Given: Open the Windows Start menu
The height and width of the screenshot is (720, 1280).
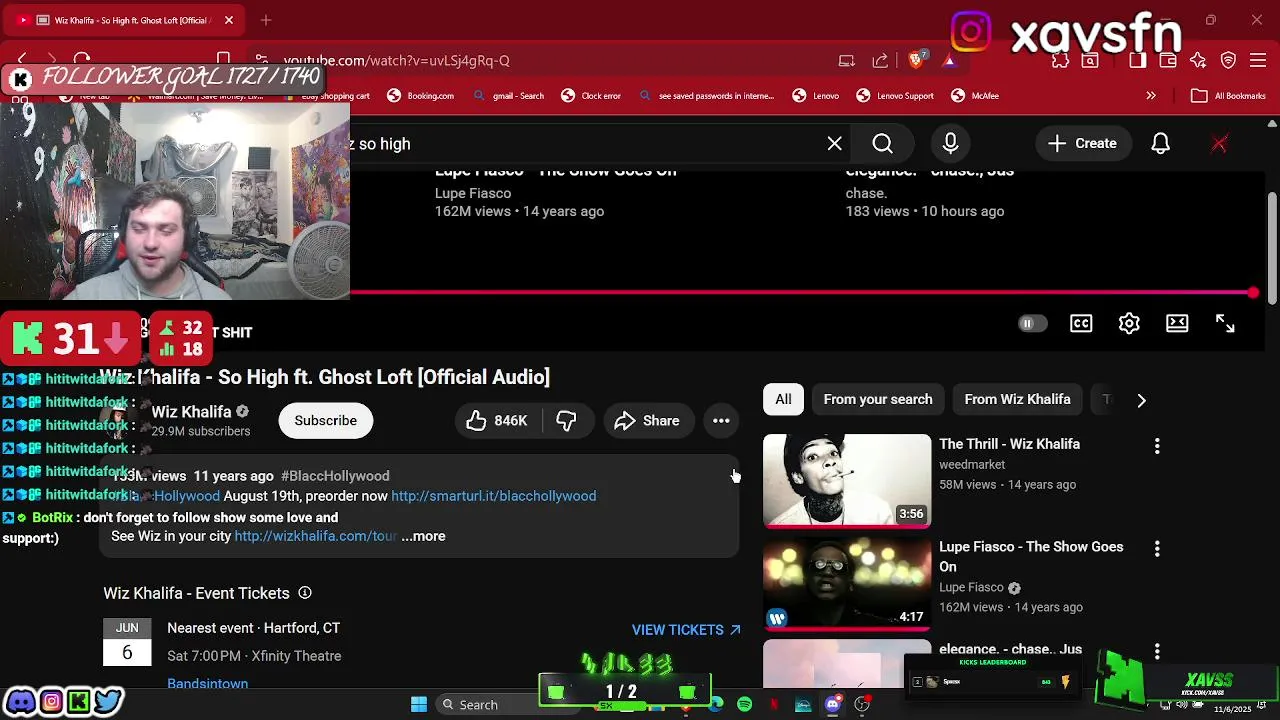Looking at the screenshot, I should tap(419, 705).
